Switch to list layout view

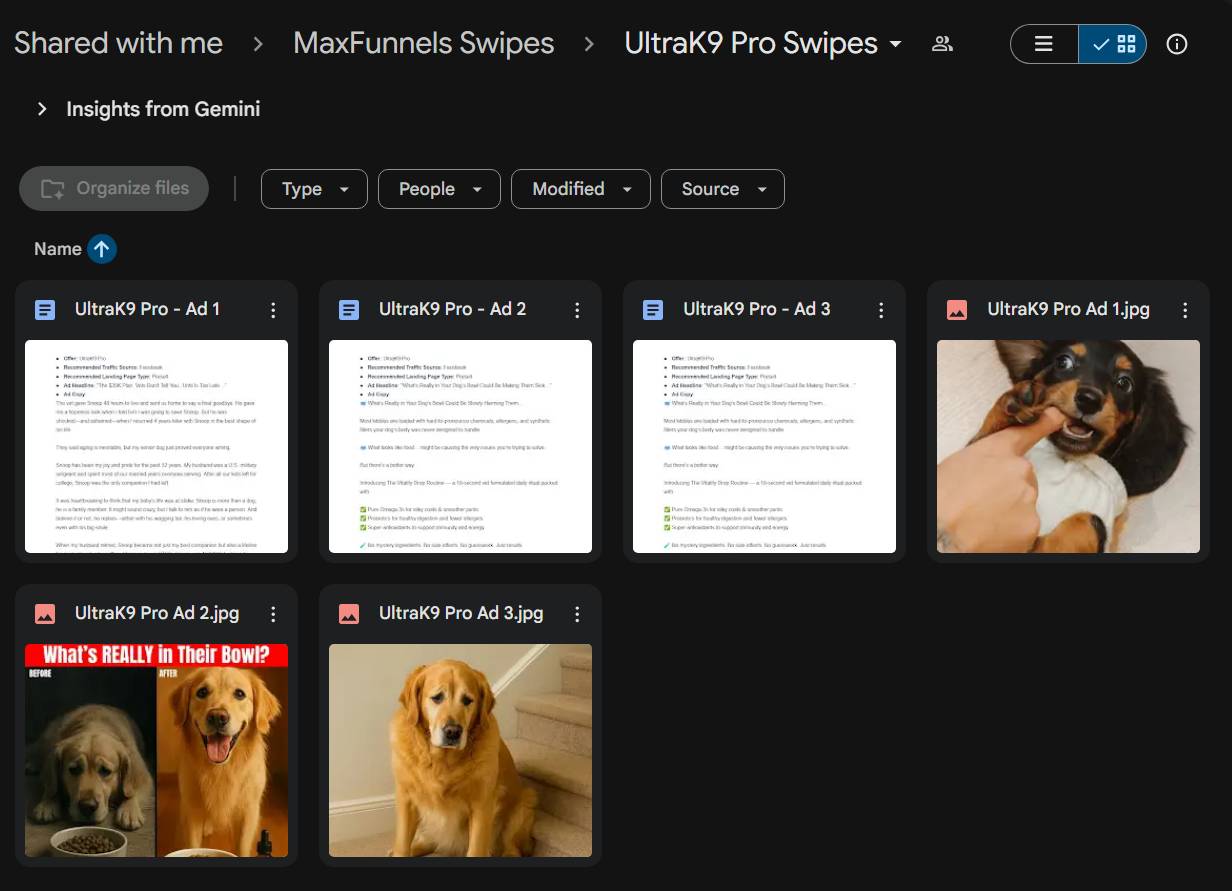(x=1044, y=44)
